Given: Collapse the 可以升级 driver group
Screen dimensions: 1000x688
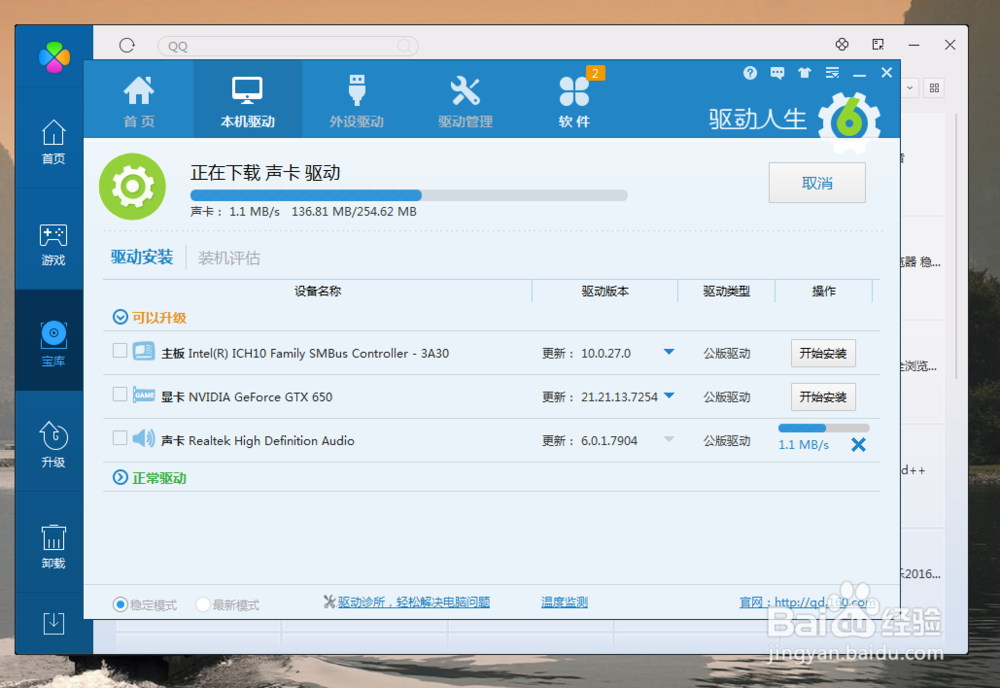Looking at the screenshot, I should pos(121,317).
